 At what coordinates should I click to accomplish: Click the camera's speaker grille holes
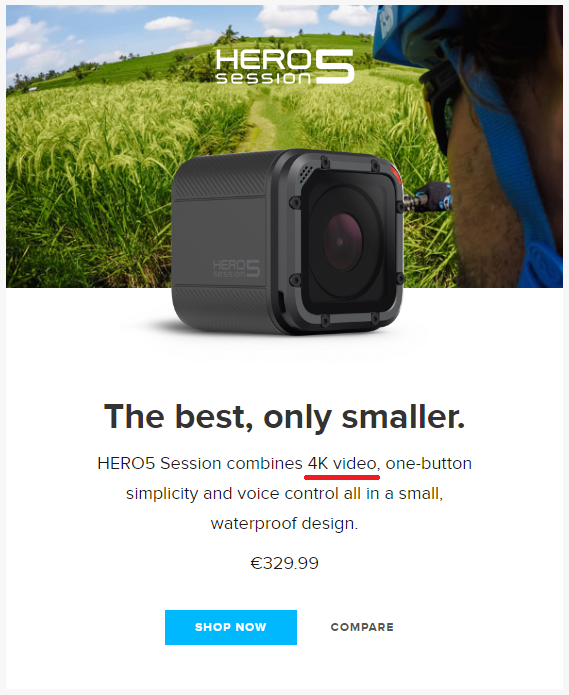(305, 174)
